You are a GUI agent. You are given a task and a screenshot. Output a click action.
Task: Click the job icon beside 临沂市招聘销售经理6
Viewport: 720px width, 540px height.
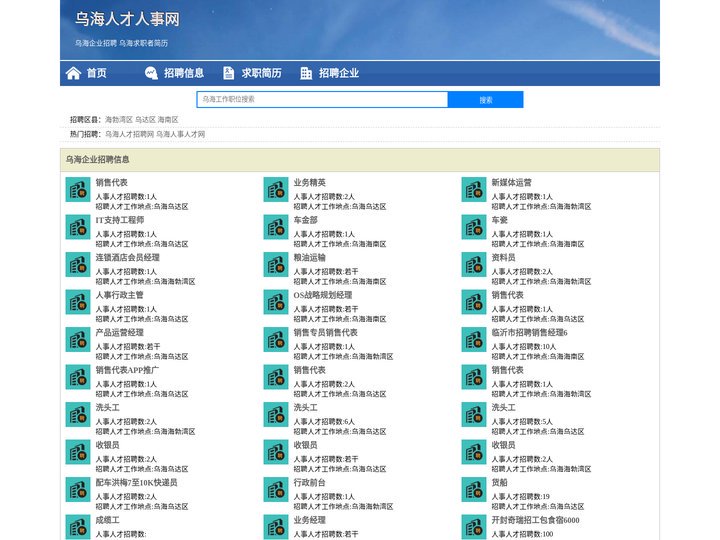(474, 340)
